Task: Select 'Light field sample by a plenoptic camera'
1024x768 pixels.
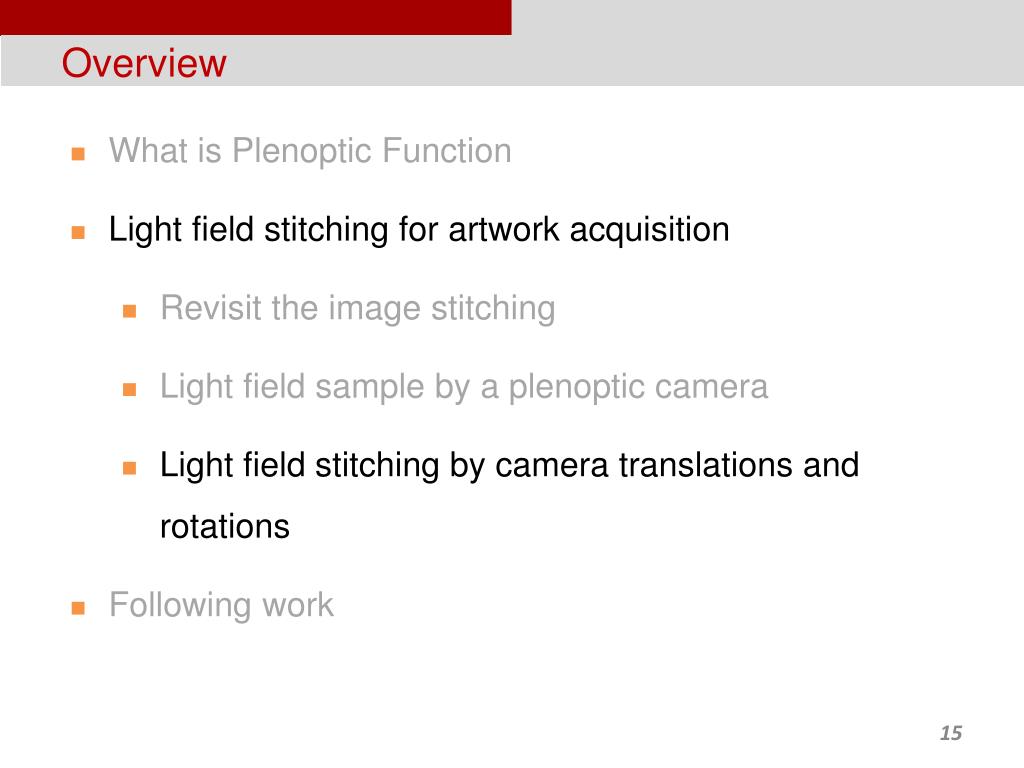Action: point(464,387)
